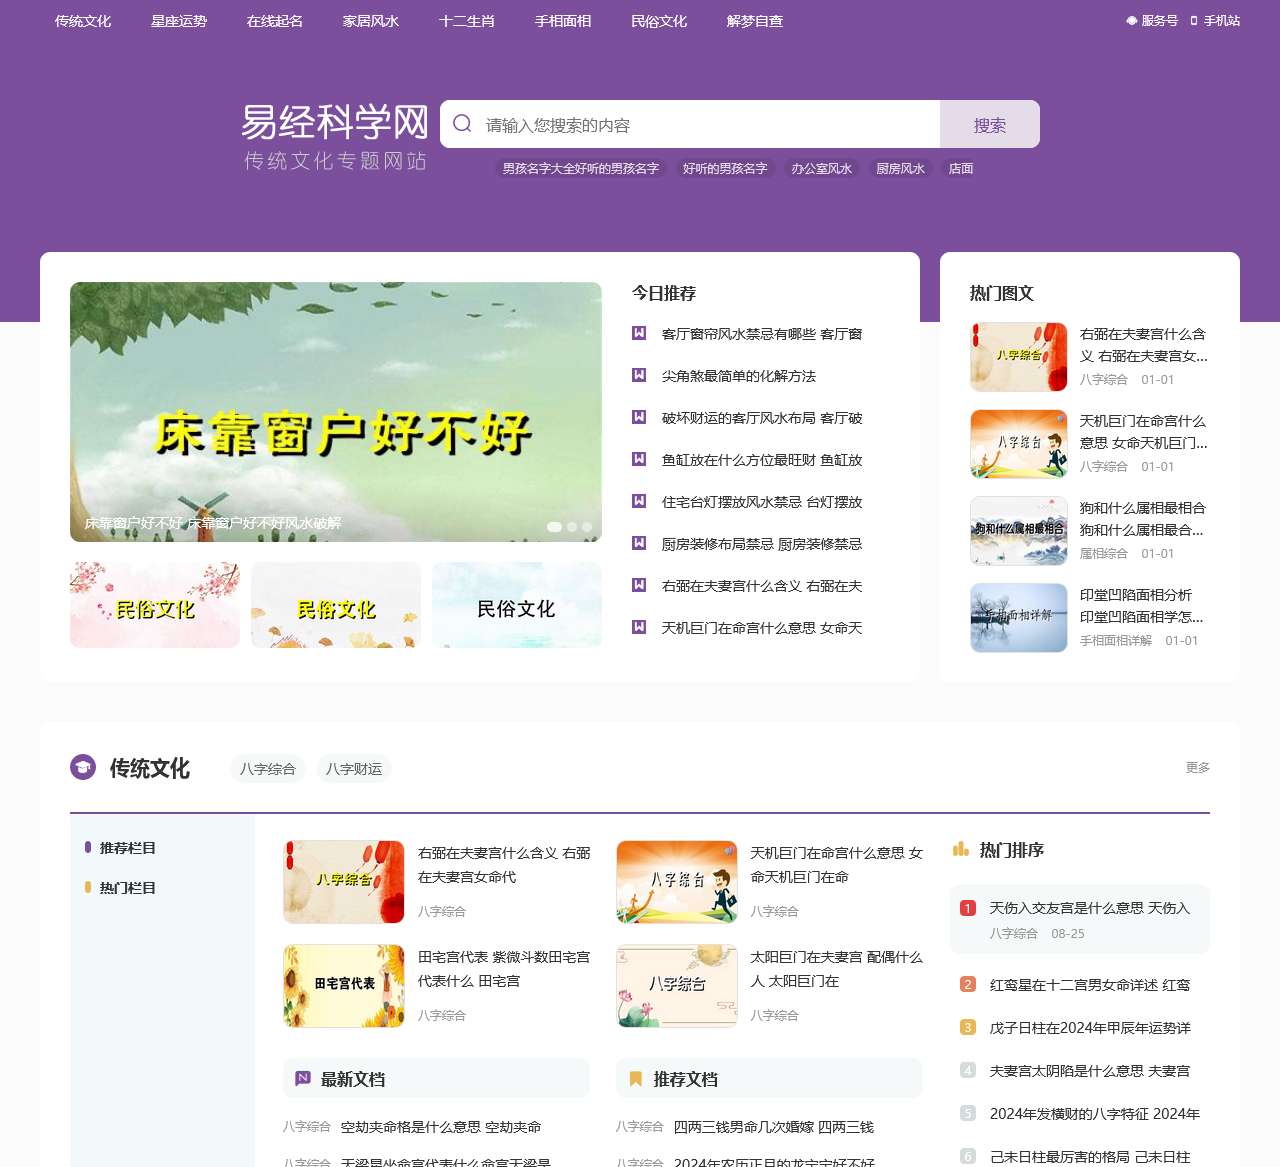Click the bookmark icon beside 推荐文档

[x=635, y=1079]
